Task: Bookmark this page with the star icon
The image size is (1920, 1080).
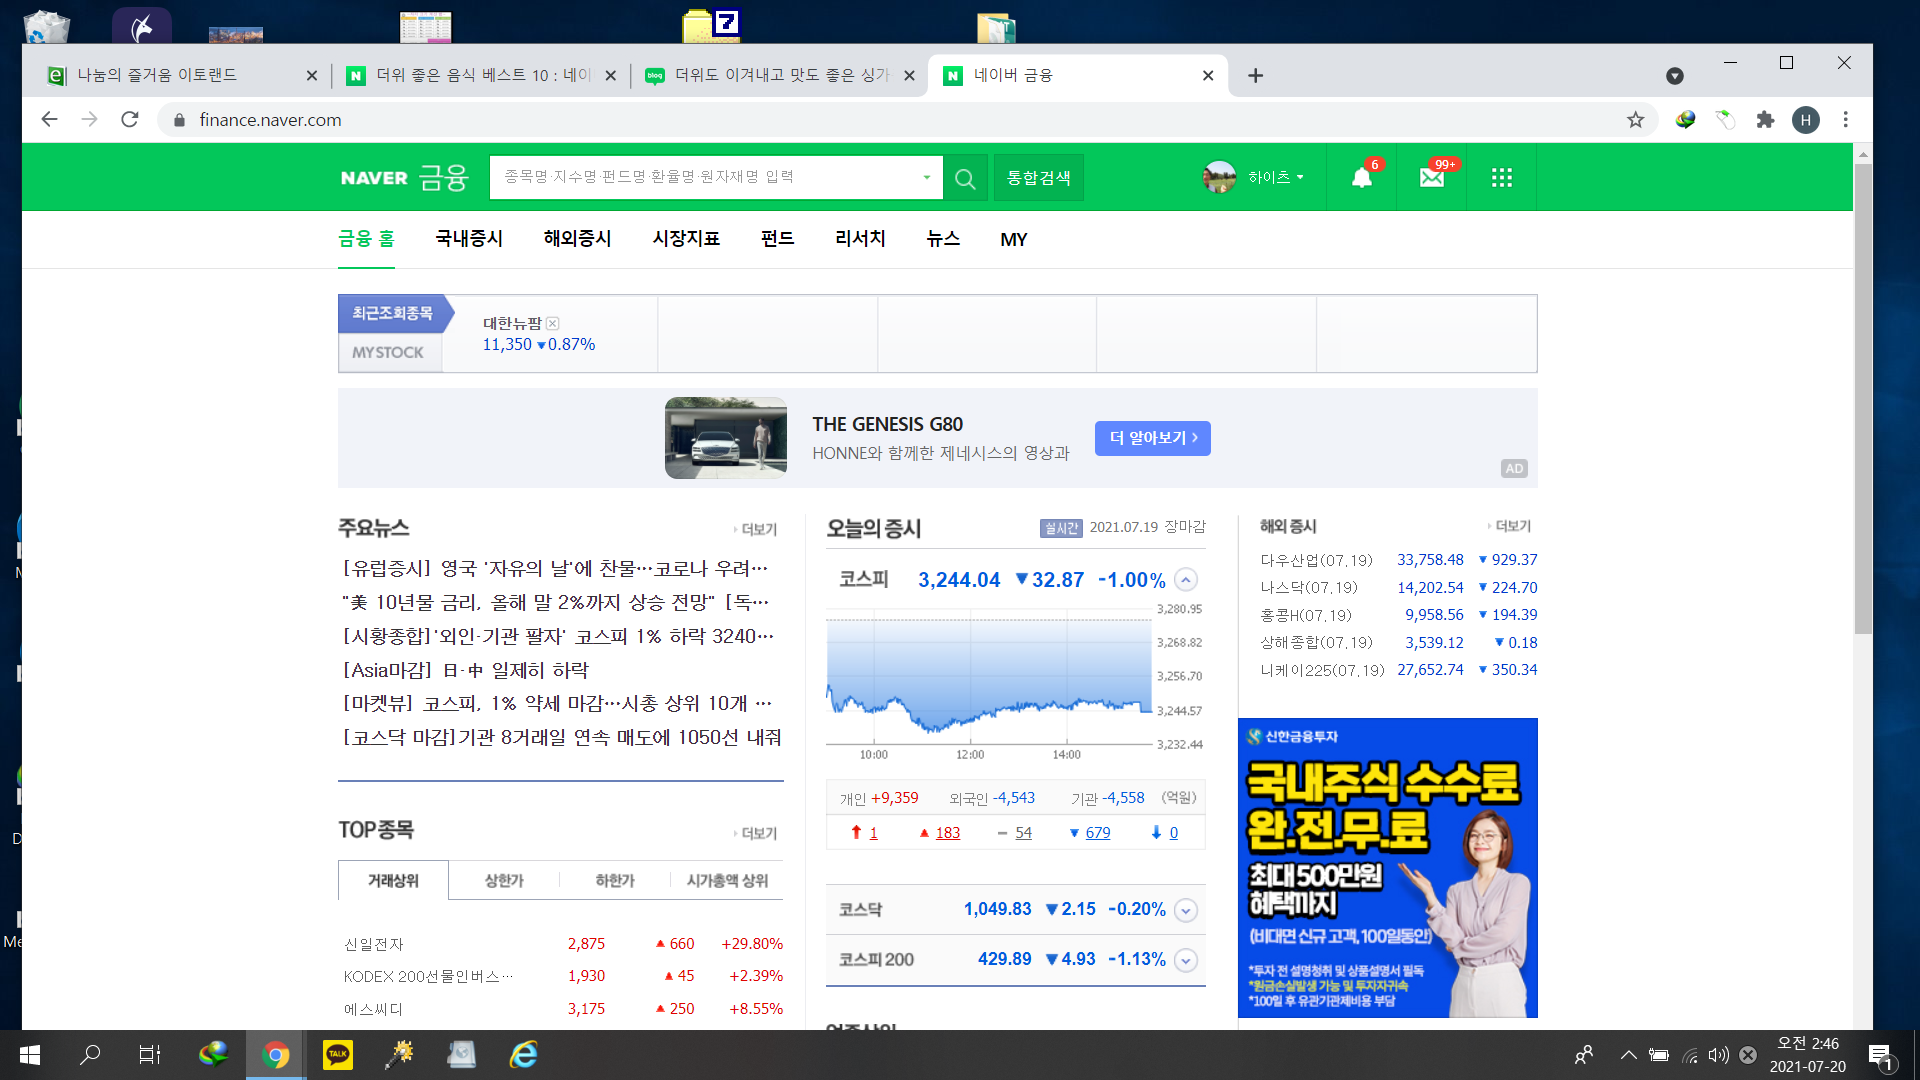Action: coord(1635,120)
